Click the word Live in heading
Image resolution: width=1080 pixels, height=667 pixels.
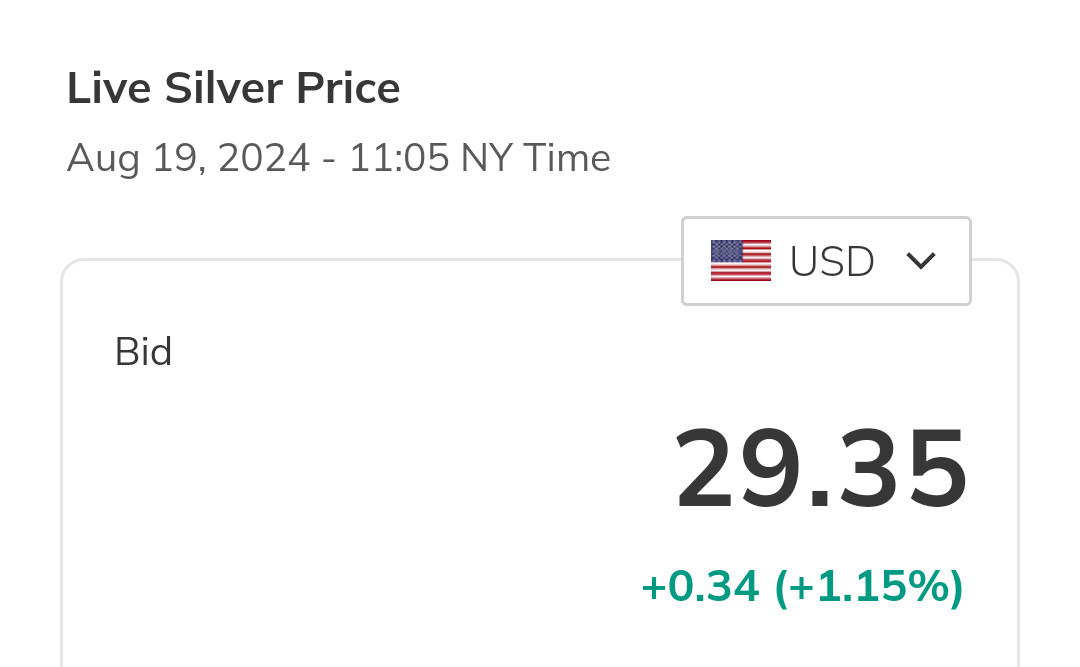[109, 89]
